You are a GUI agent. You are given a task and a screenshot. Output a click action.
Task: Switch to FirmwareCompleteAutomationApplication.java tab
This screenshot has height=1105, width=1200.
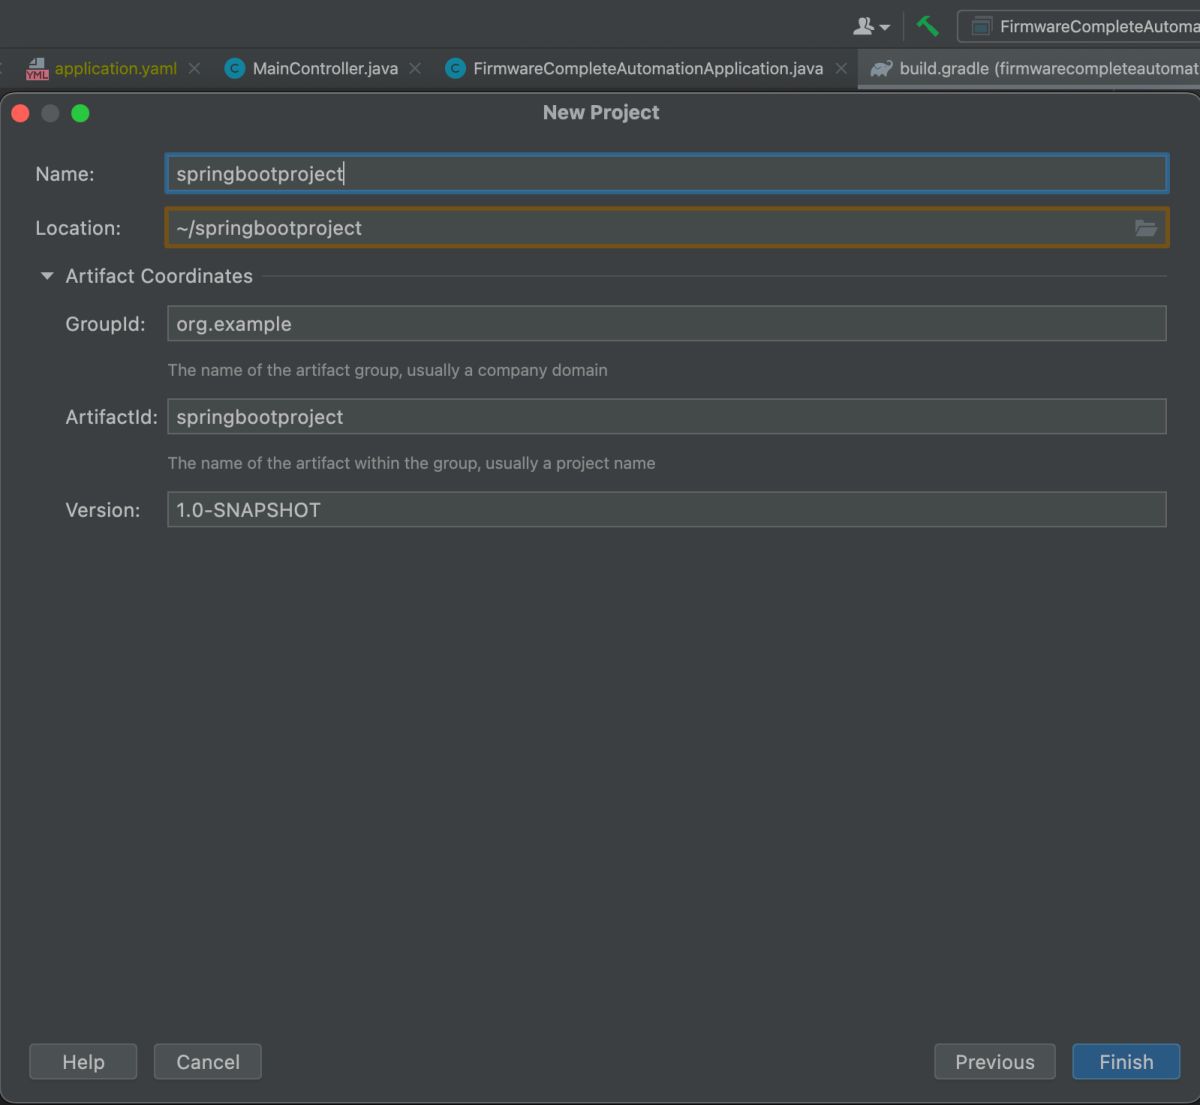[x=648, y=68]
